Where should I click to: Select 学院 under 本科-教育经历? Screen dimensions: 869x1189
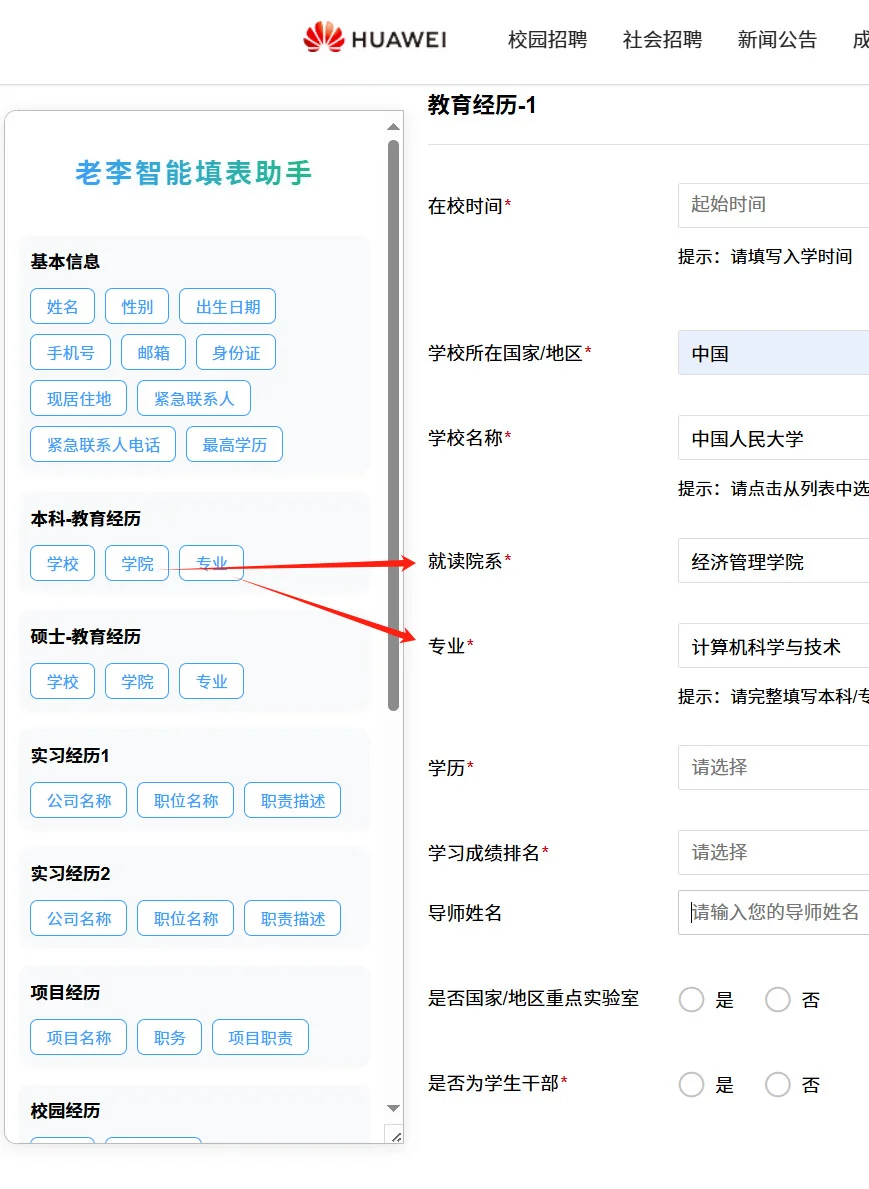point(136,563)
